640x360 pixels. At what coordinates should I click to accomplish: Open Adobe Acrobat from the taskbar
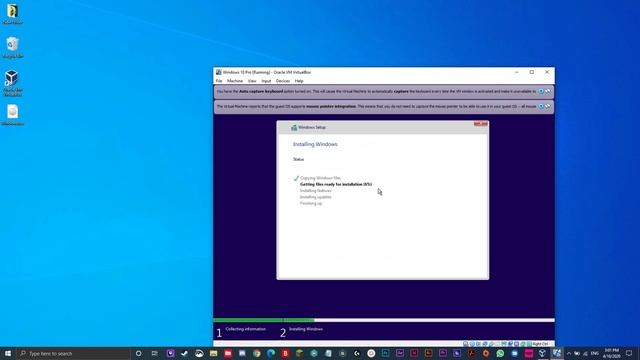(471, 353)
